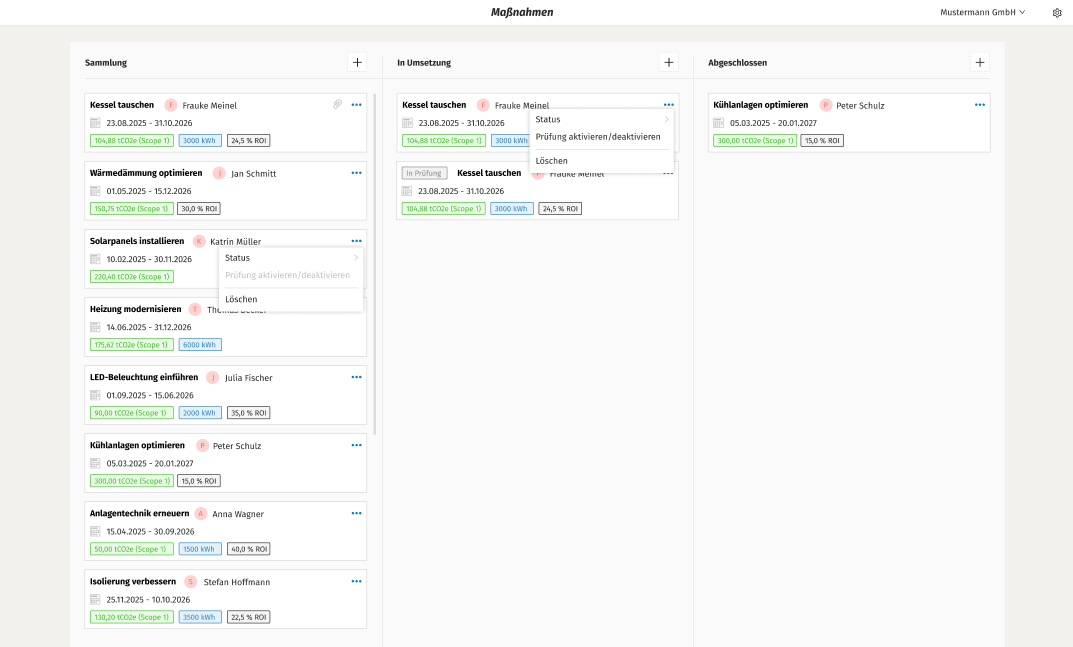Screen dimensions: 1073x647
Task: Add a new measure to the Sammlung column
Action: (x=357, y=62)
